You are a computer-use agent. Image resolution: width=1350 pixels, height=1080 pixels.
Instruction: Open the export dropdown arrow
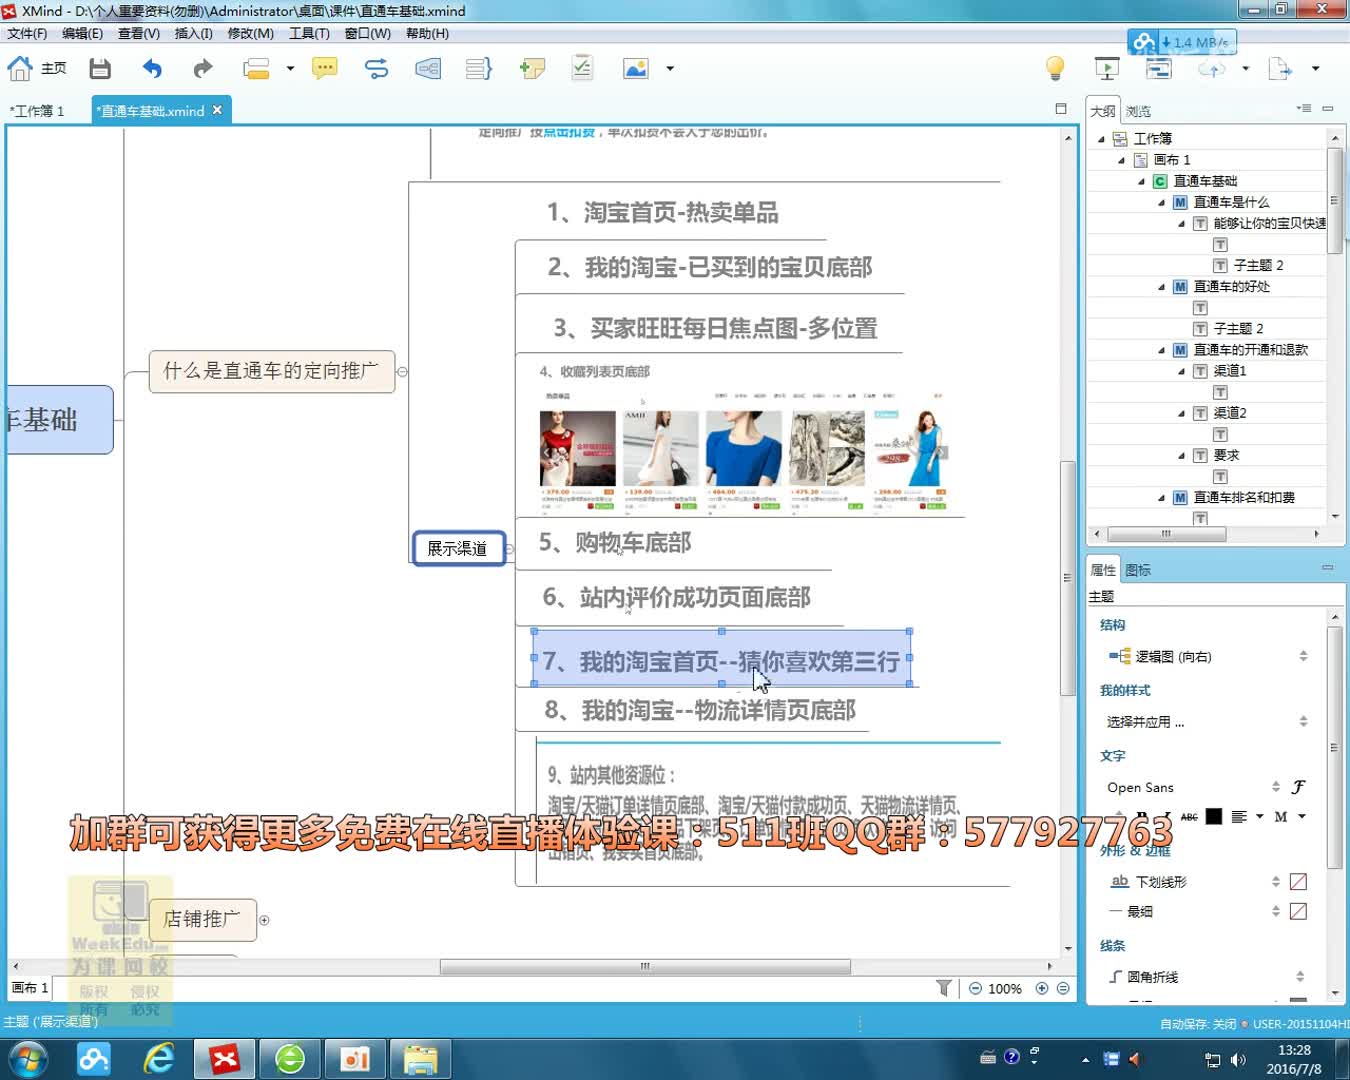(1315, 68)
